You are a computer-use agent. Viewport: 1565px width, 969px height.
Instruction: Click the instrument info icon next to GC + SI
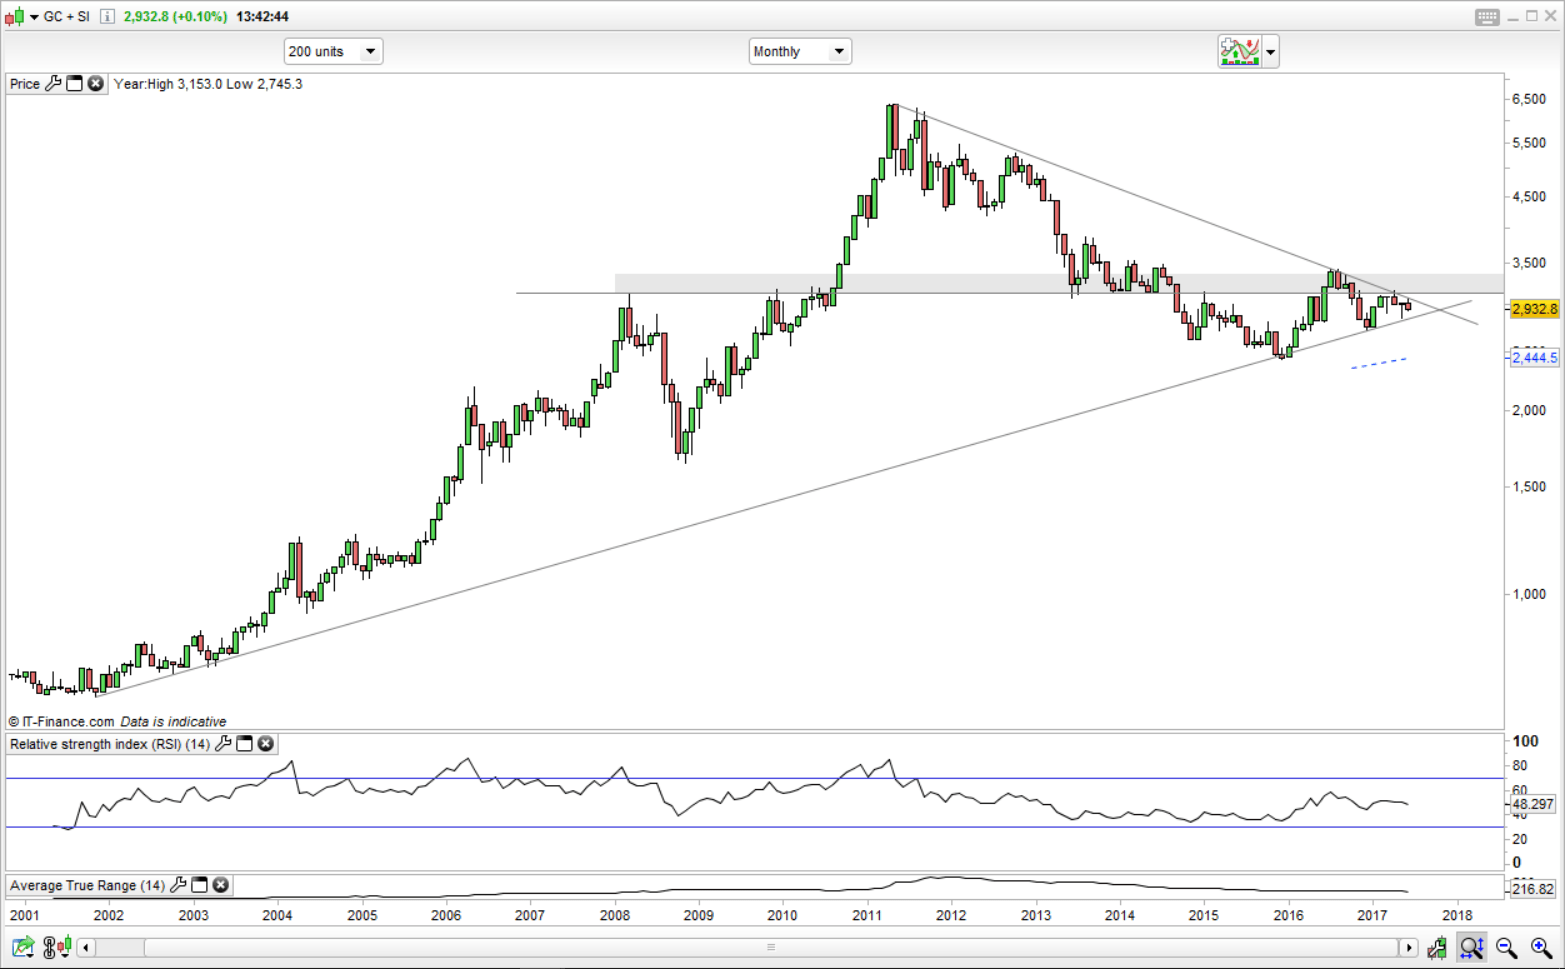click(107, 17)
